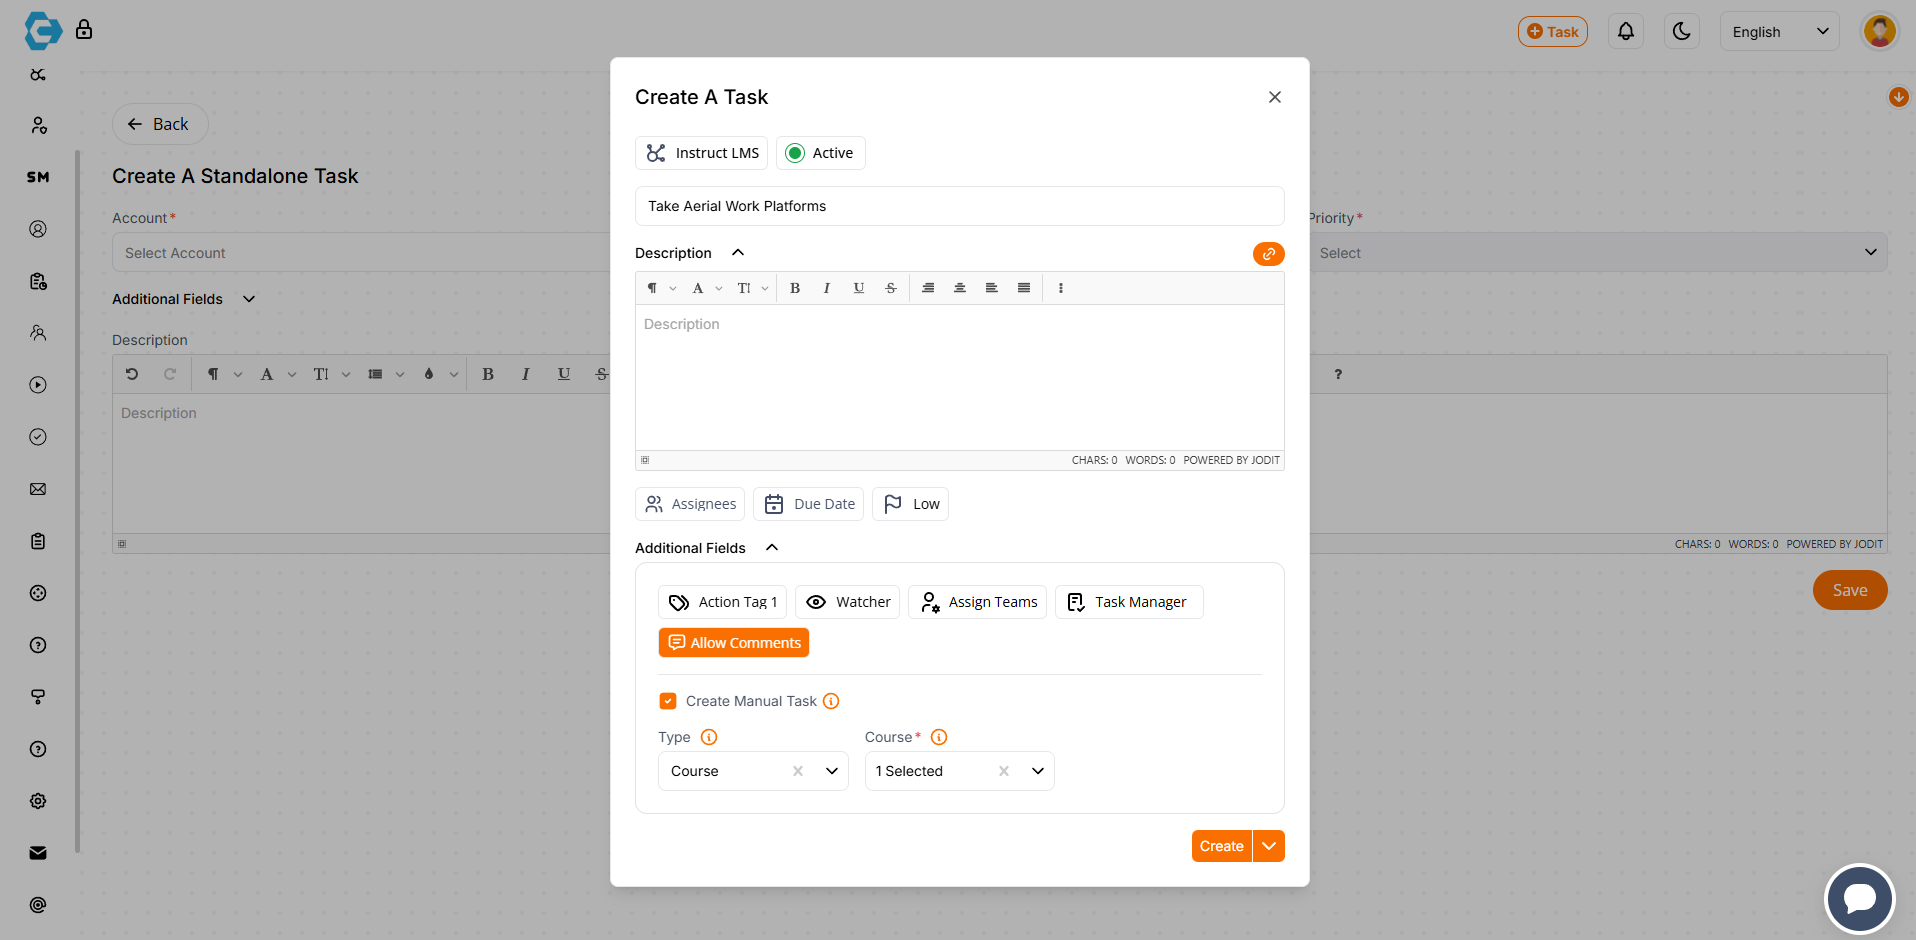Click the task title input field
This screenshot has width=1916, height=940.
tap(959, 206)
